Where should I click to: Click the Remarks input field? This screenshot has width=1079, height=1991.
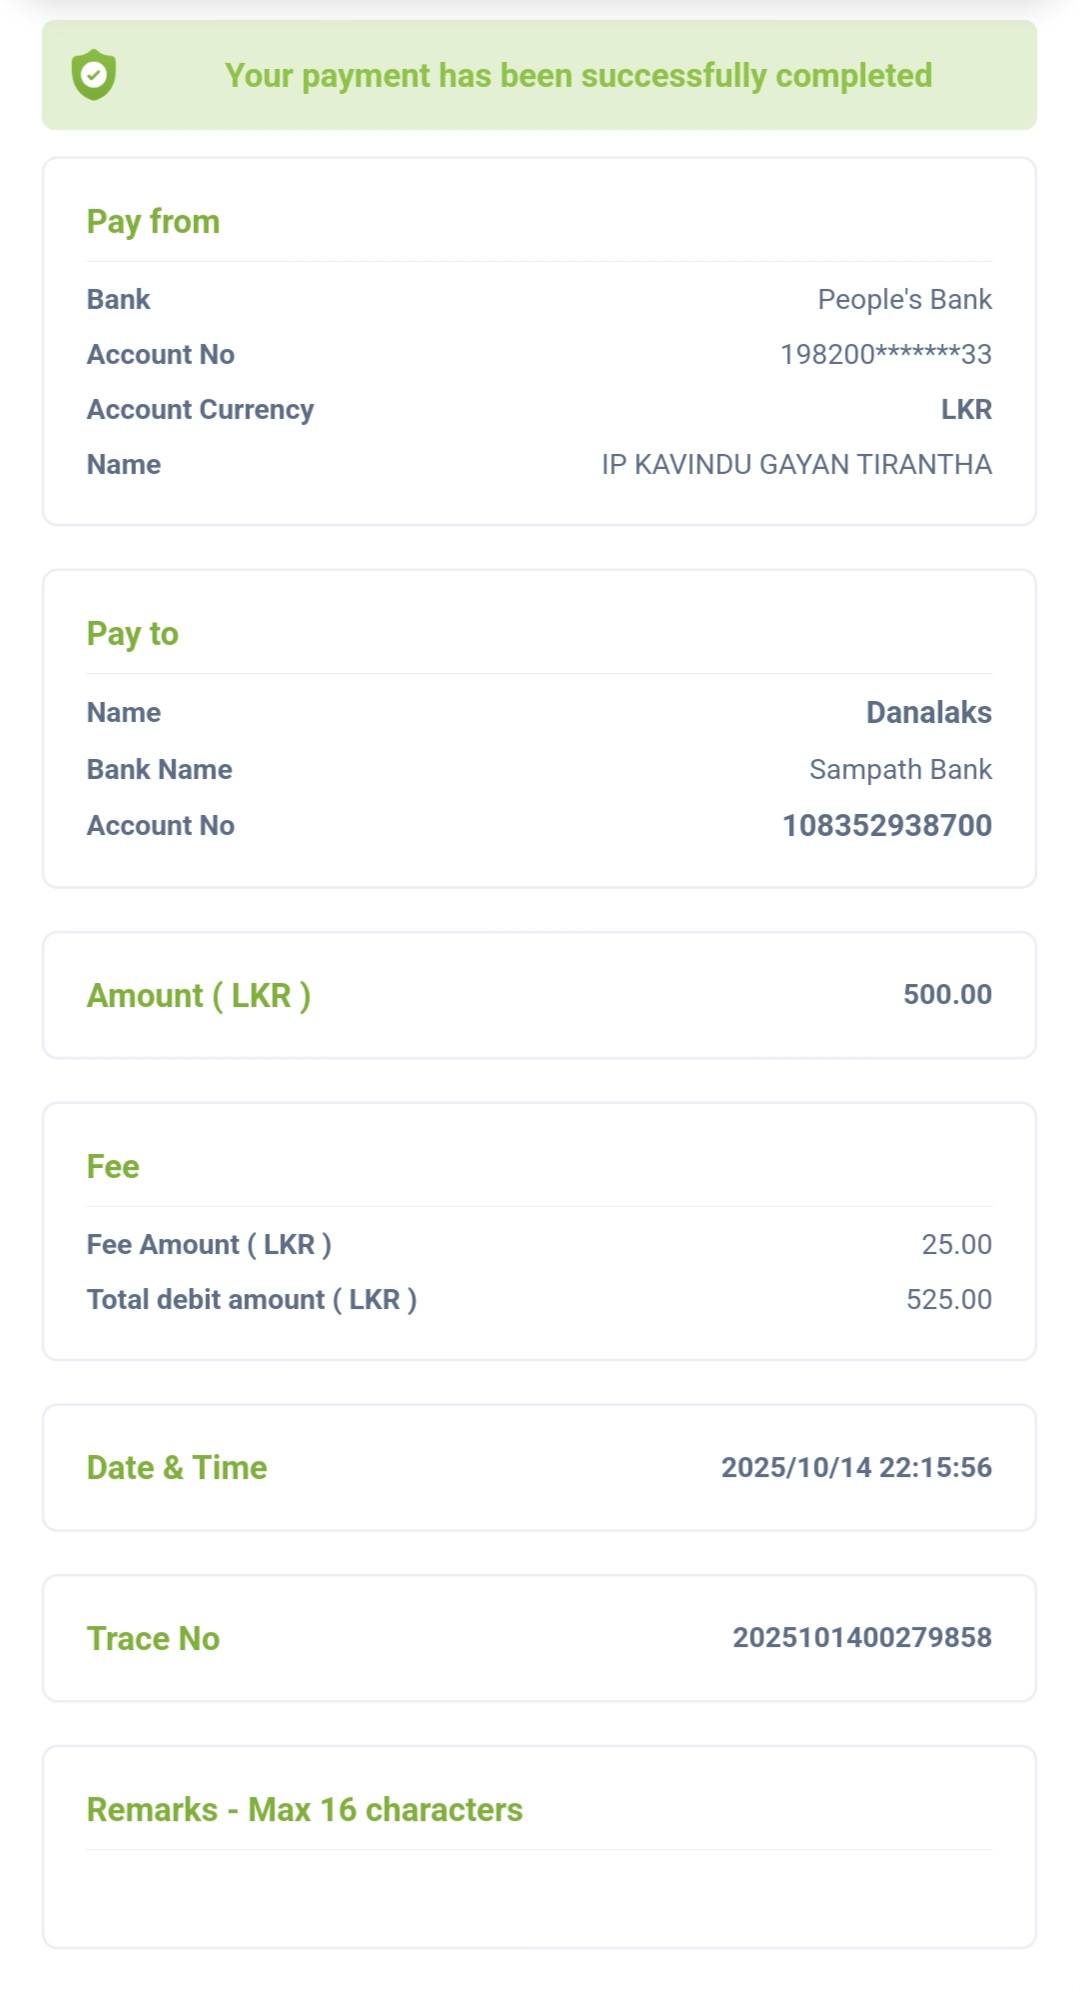[539, 1895]
